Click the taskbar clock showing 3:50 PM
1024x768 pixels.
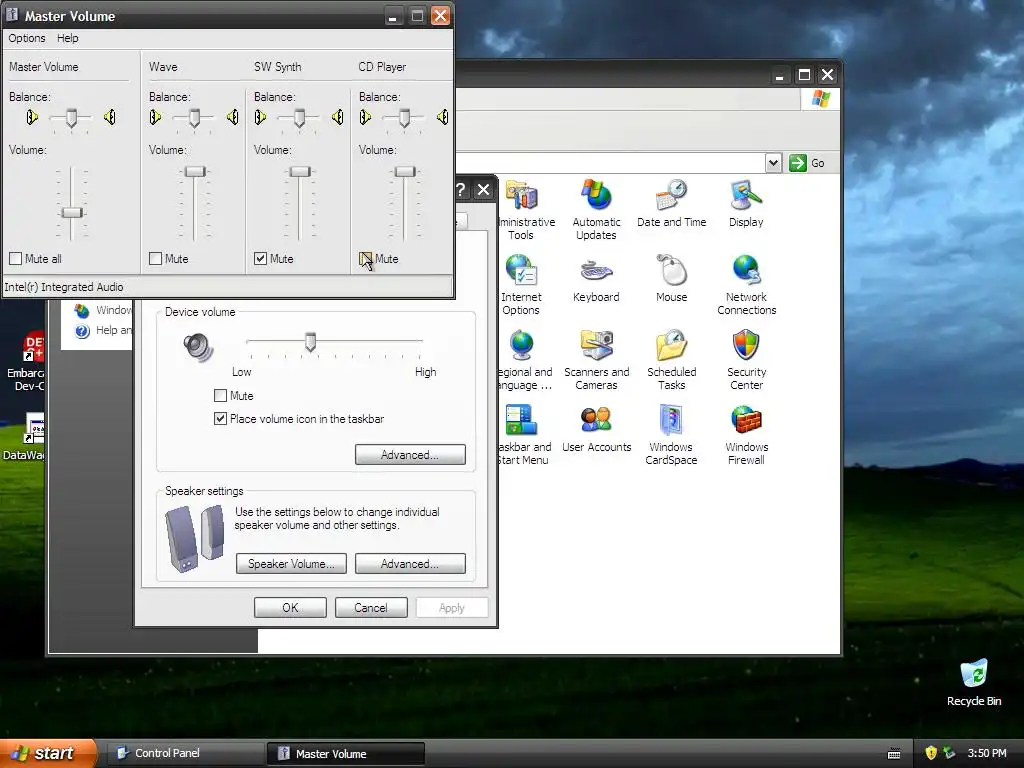(987, 753)
